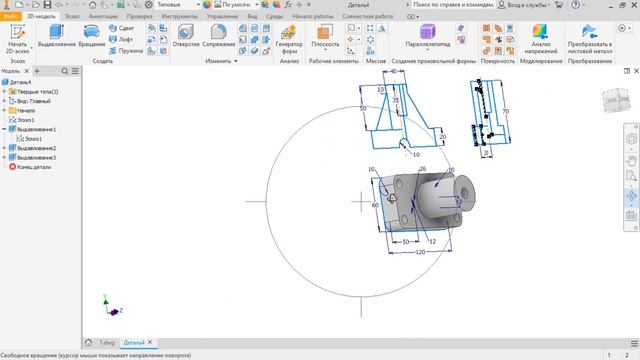
Task: Click the home icon beside document tabs
Action: click(x=88, y=342)
